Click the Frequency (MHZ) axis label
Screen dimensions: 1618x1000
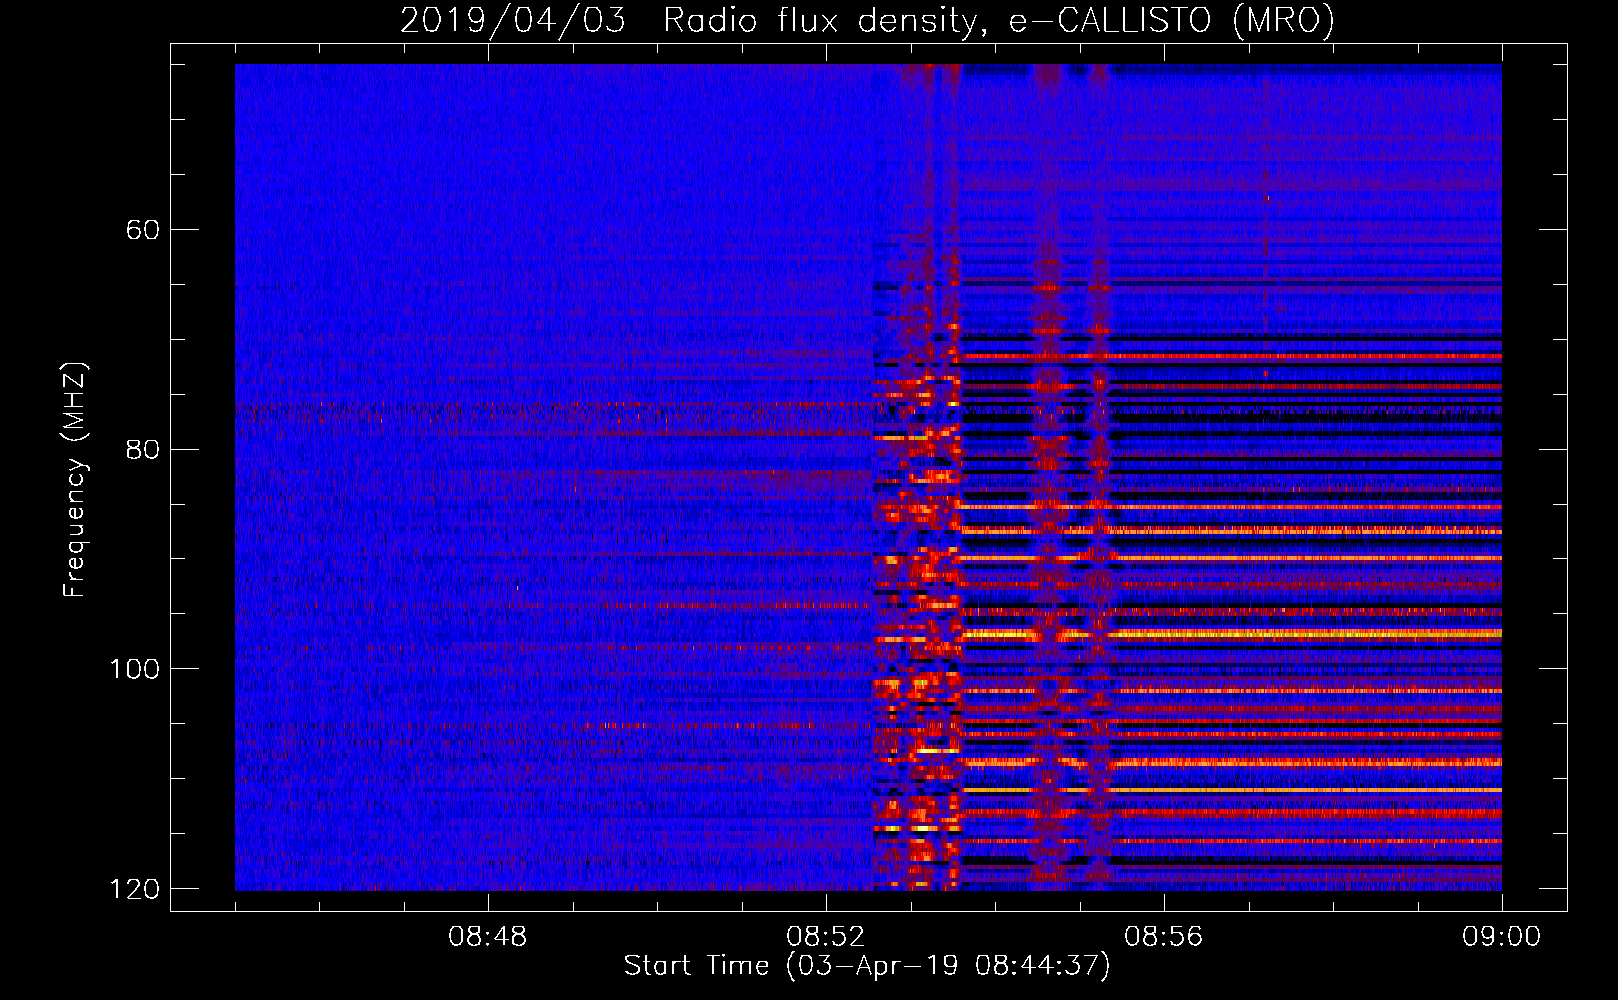click(75, 479)
